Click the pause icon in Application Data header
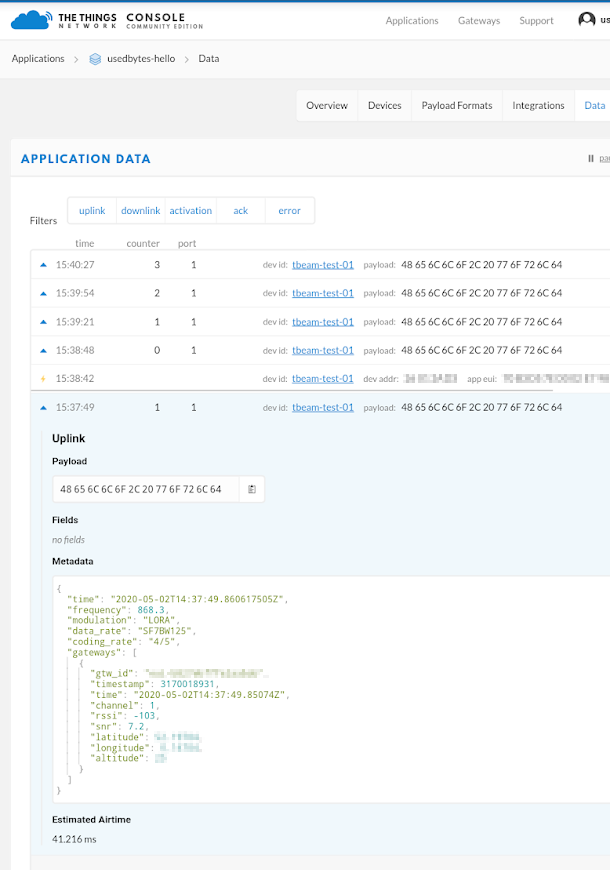The height and width of the screenshot is (870, 610). 591,159
